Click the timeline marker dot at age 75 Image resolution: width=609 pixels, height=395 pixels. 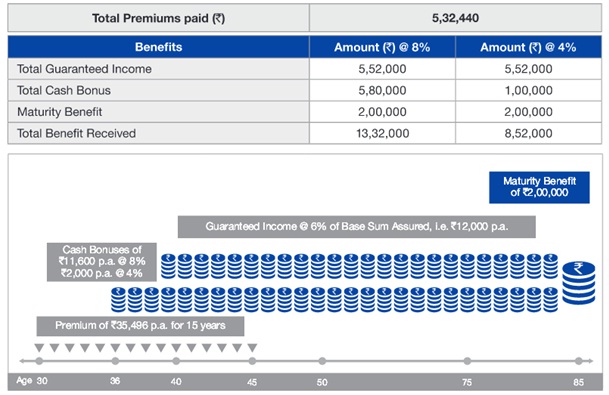tap(467, 361)
